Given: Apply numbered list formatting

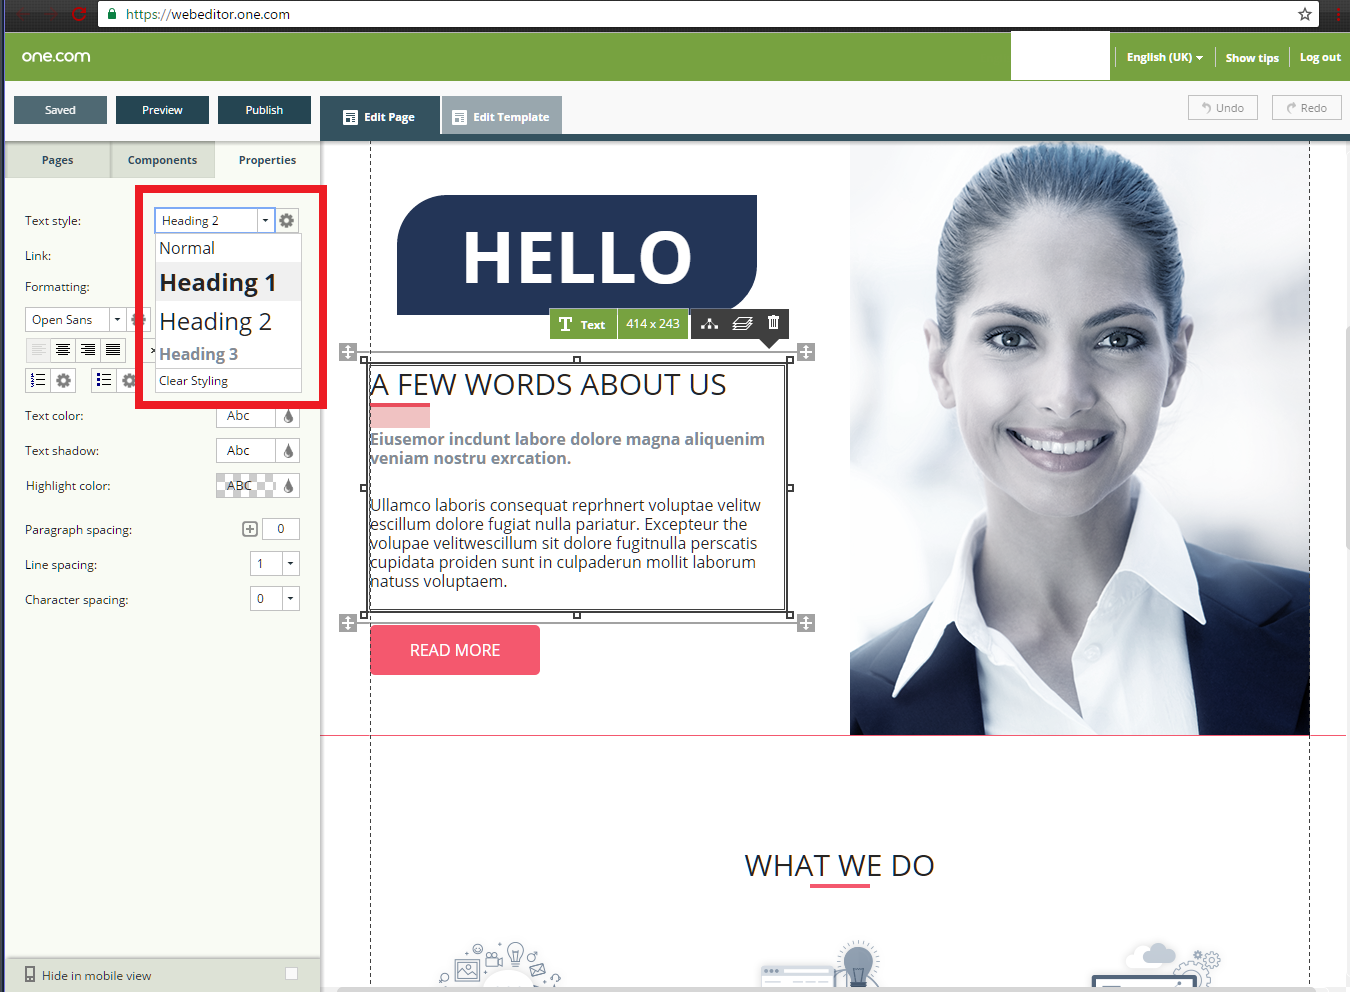Looking at the screenshot, I should pos(38,380).
